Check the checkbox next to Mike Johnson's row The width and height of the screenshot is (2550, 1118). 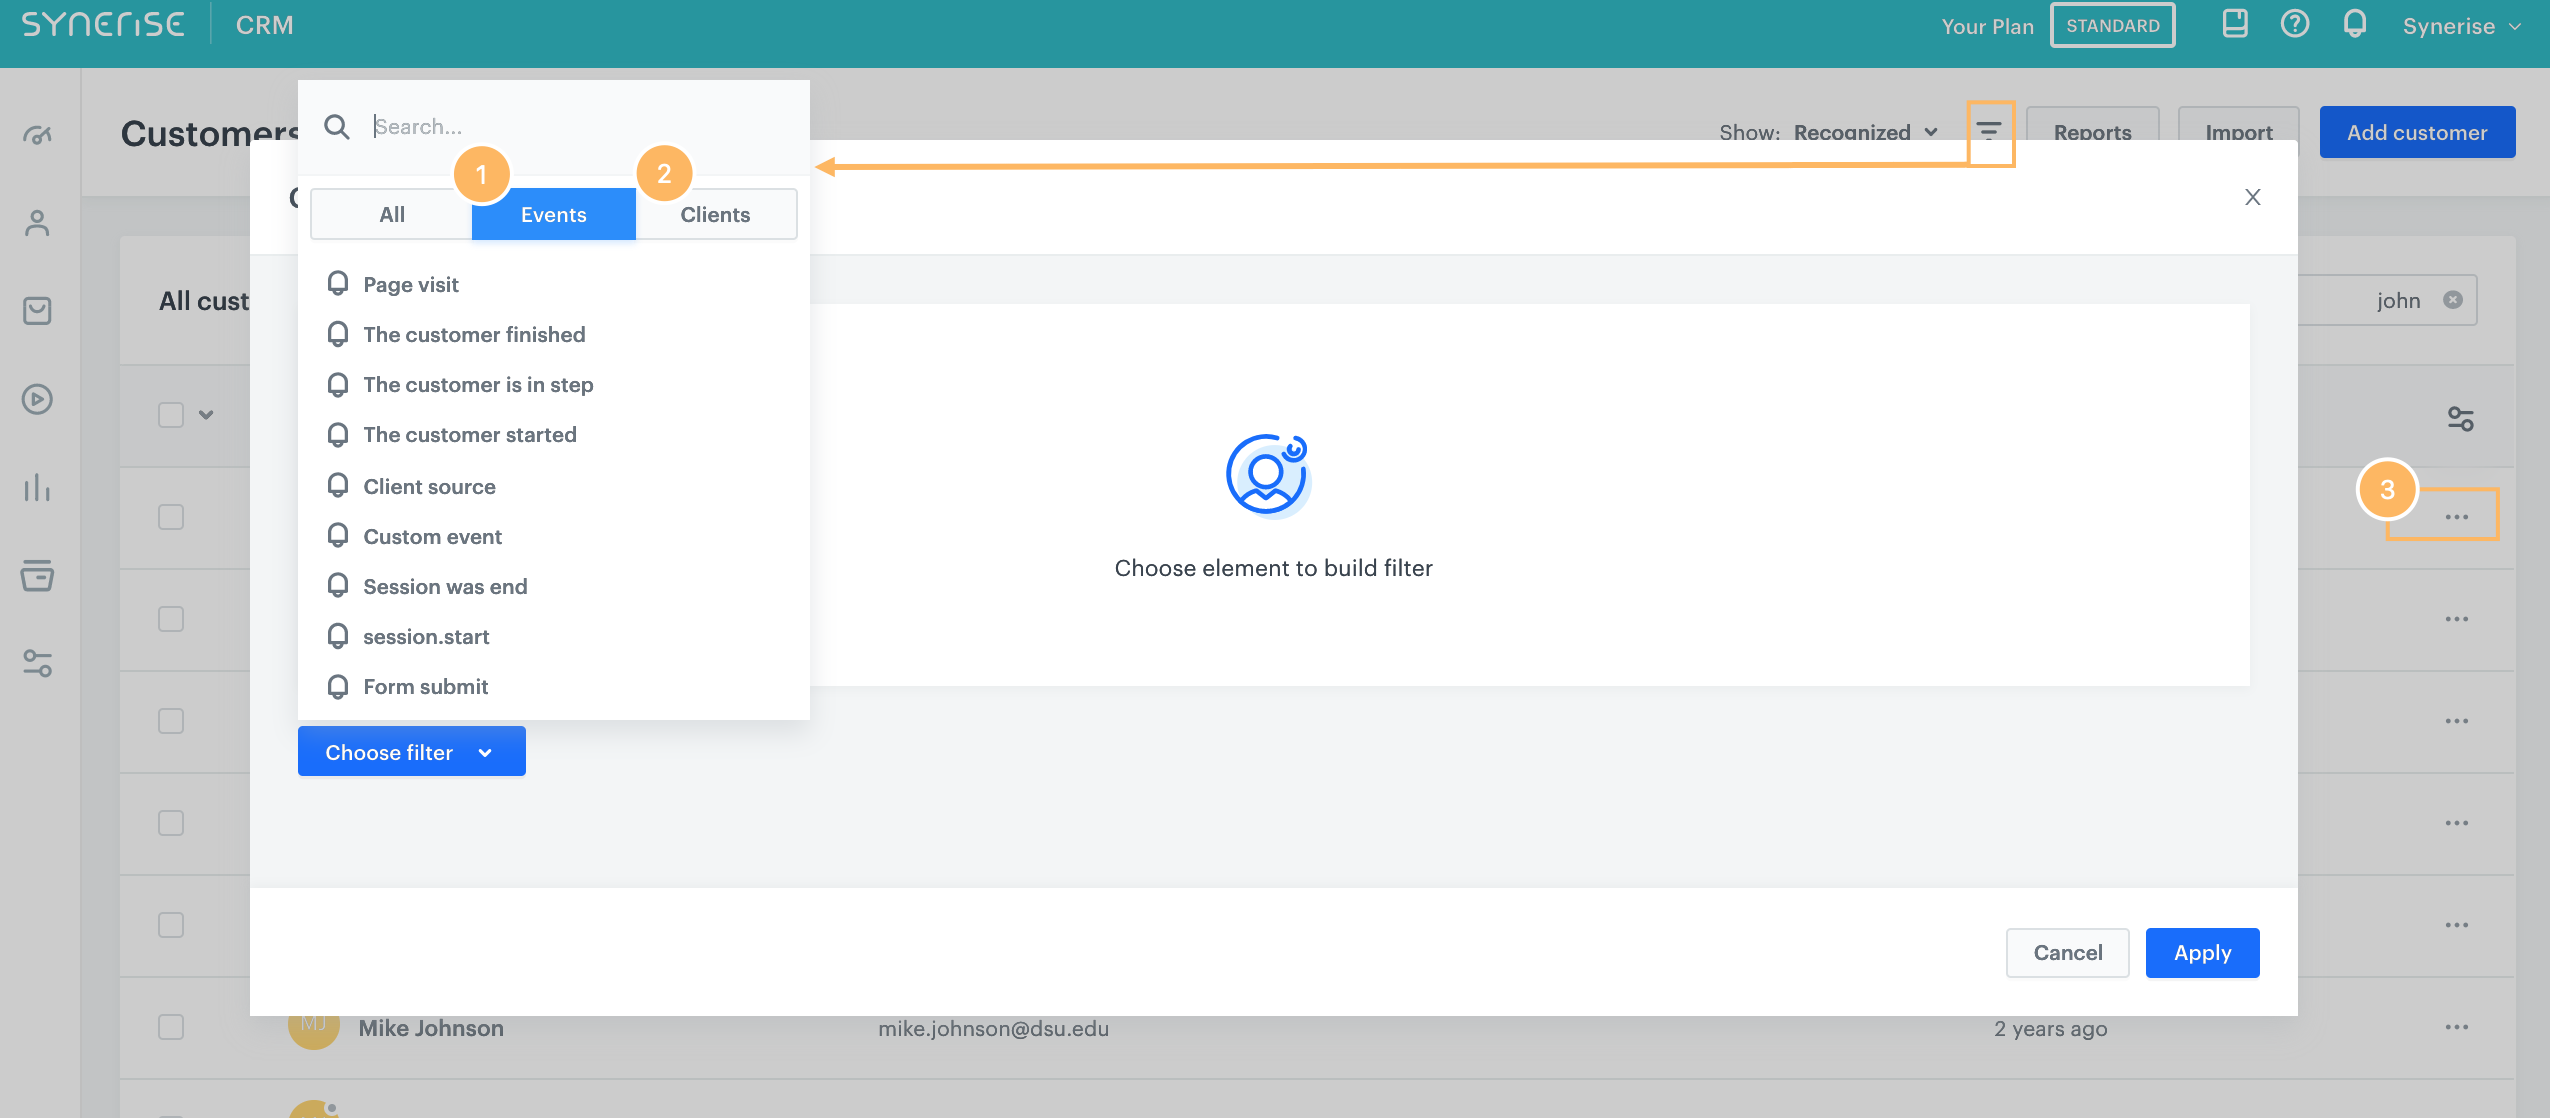tap(170, 1026)
